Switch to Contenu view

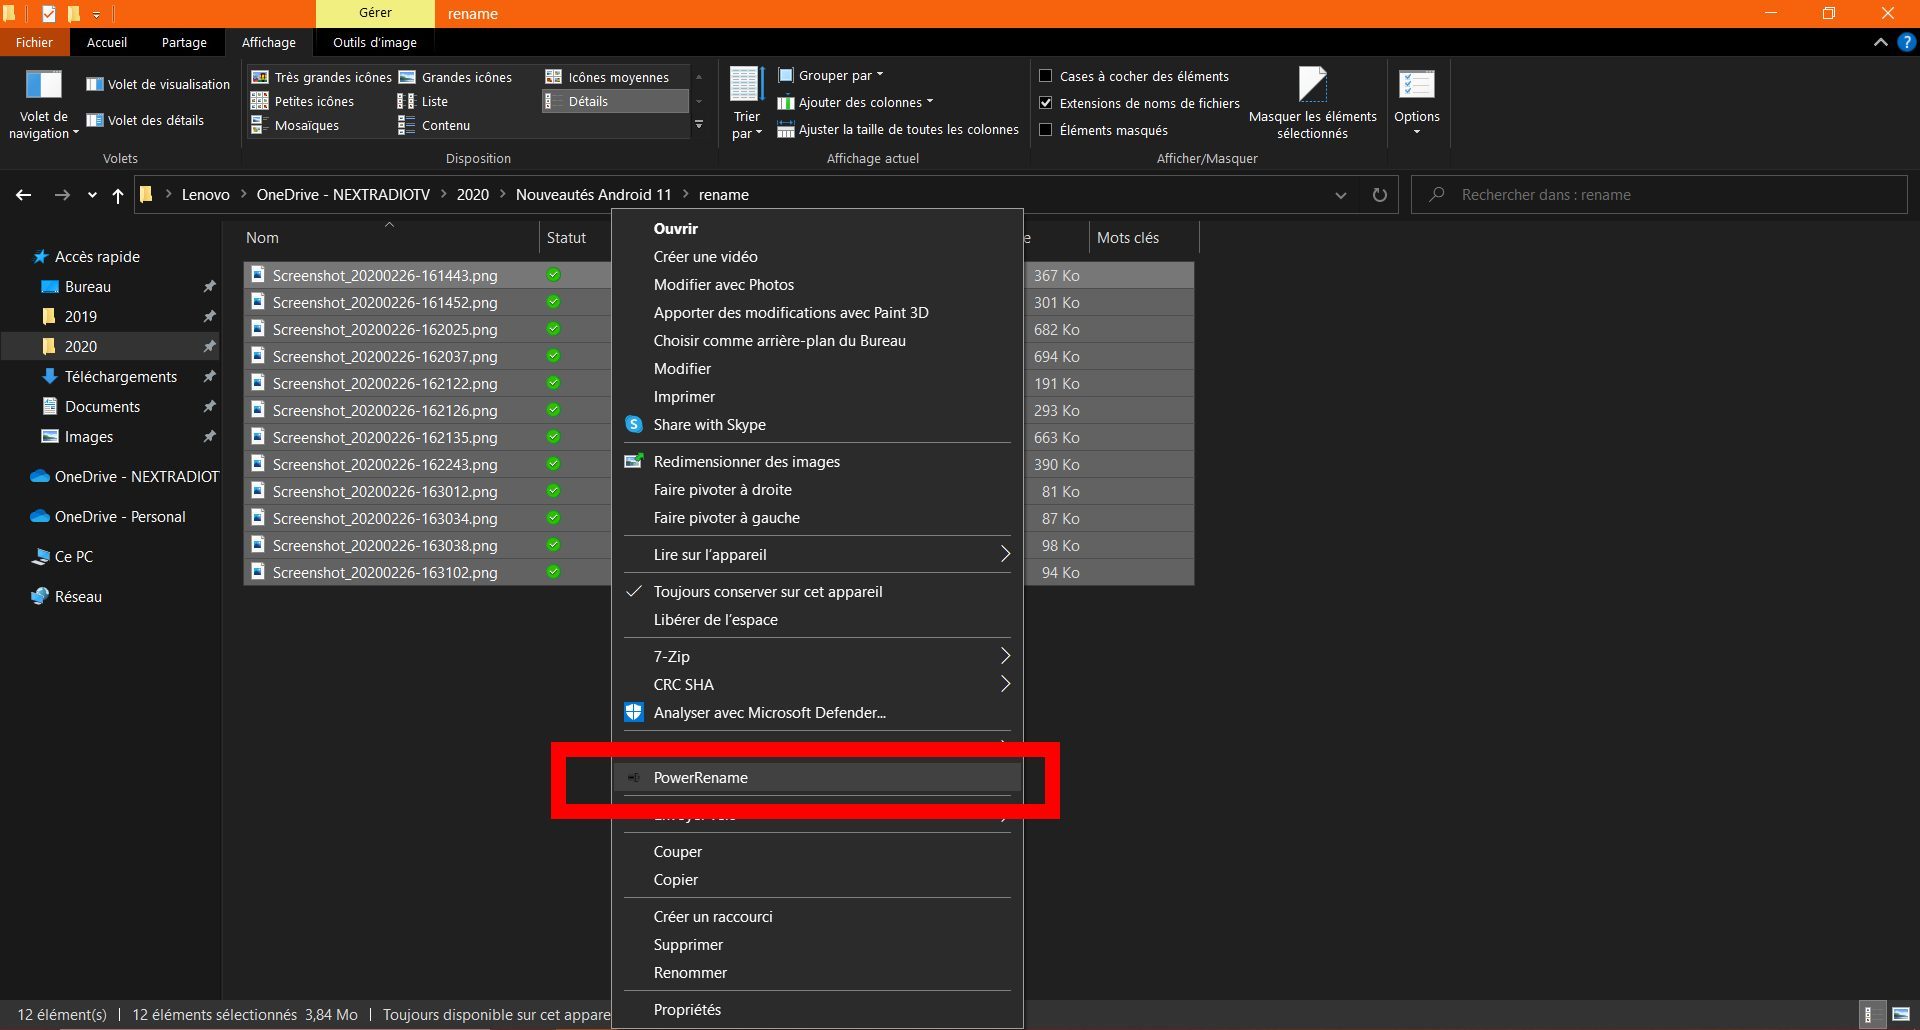(x=434, y=125)
